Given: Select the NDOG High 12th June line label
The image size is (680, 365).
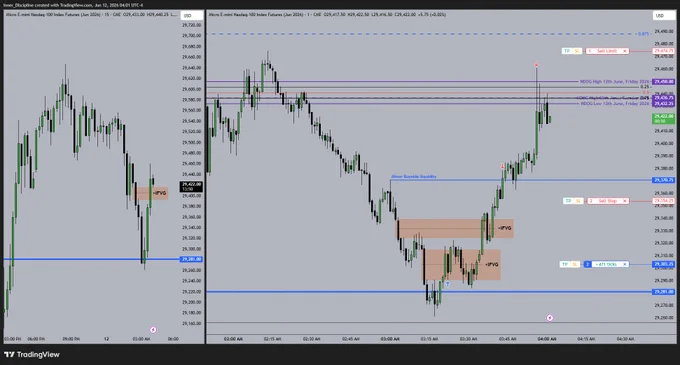Looking at the screenshot, I should pyautogui.click(x=615, y=81).
